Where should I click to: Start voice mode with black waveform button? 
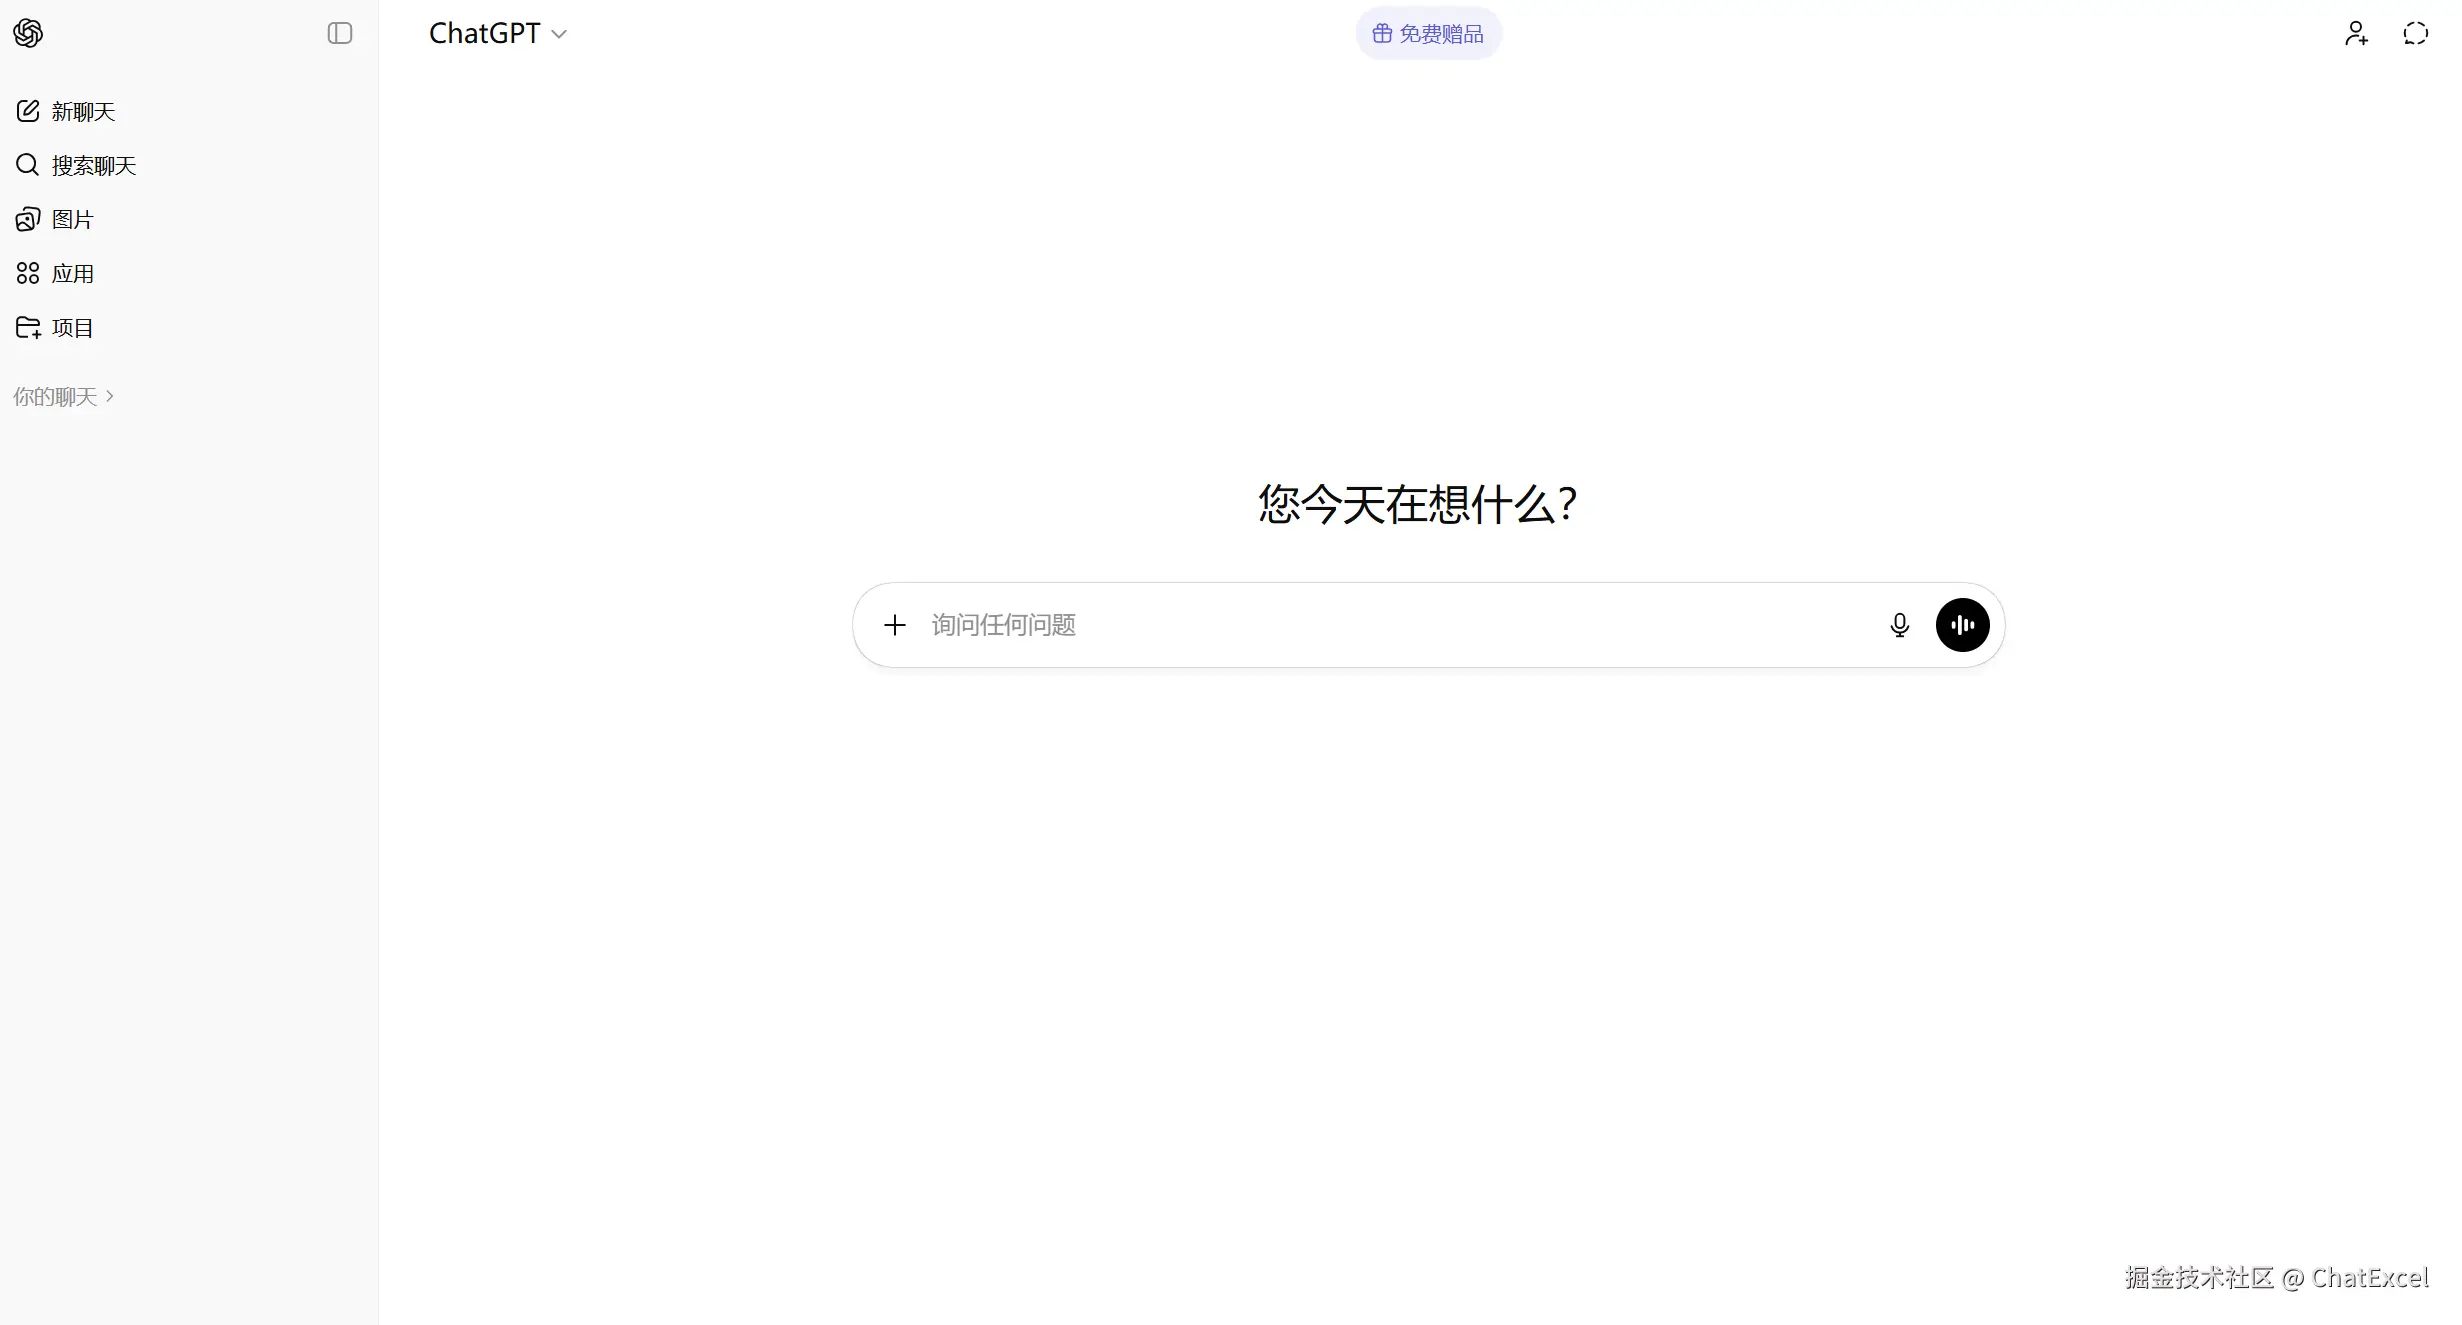1962,625
